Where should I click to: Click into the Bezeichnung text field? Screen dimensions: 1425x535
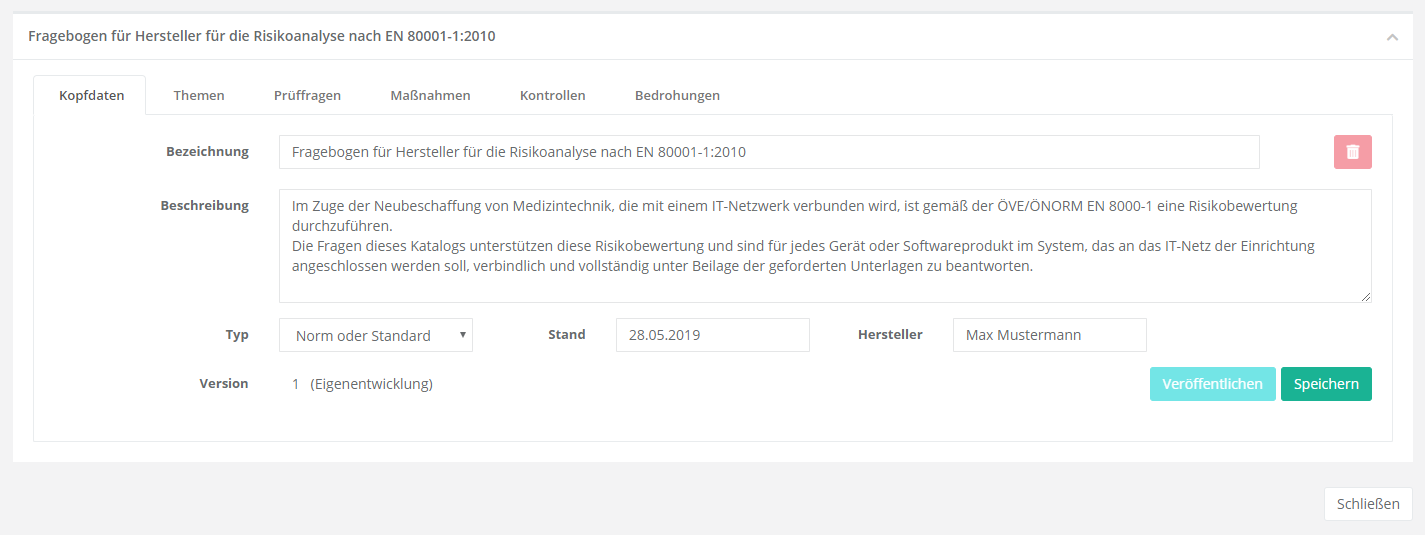pos(768,152)
